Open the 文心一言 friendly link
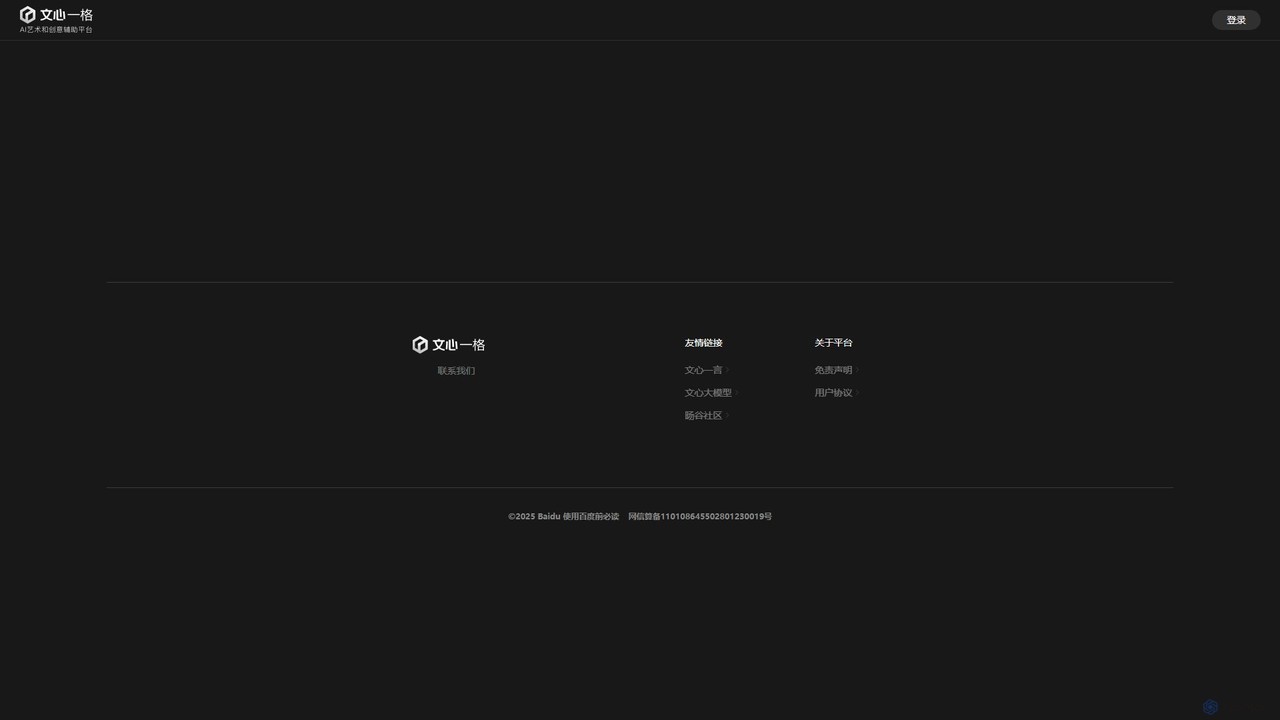Image resolution: width=1280 pixels, height=720 pixels. click(x=706, y=370)
